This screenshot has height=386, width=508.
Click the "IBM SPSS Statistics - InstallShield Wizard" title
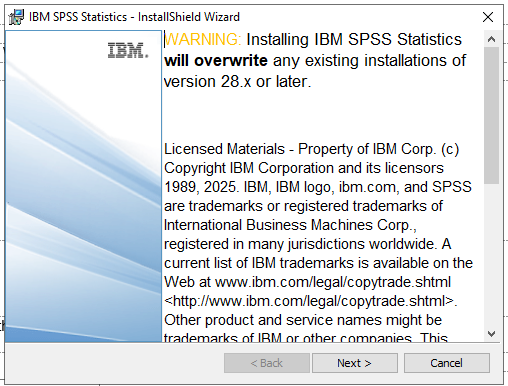pyautogui.click(x=134, y=17)
